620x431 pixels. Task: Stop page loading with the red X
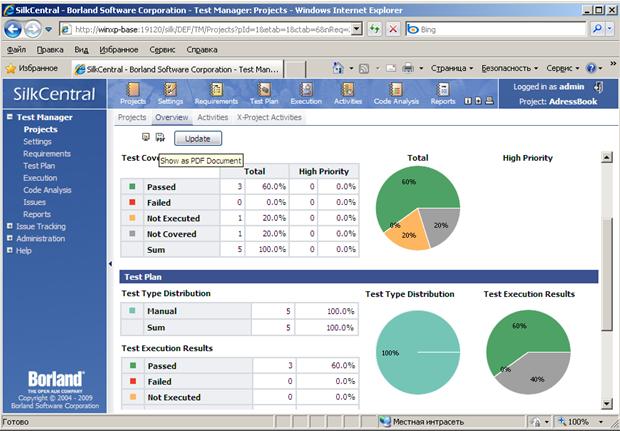click(393, 29)
